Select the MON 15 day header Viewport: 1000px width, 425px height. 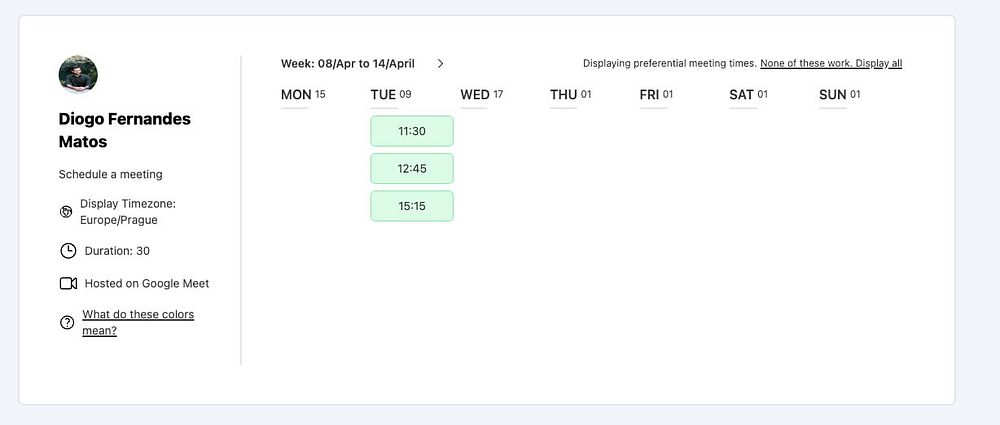303,95
